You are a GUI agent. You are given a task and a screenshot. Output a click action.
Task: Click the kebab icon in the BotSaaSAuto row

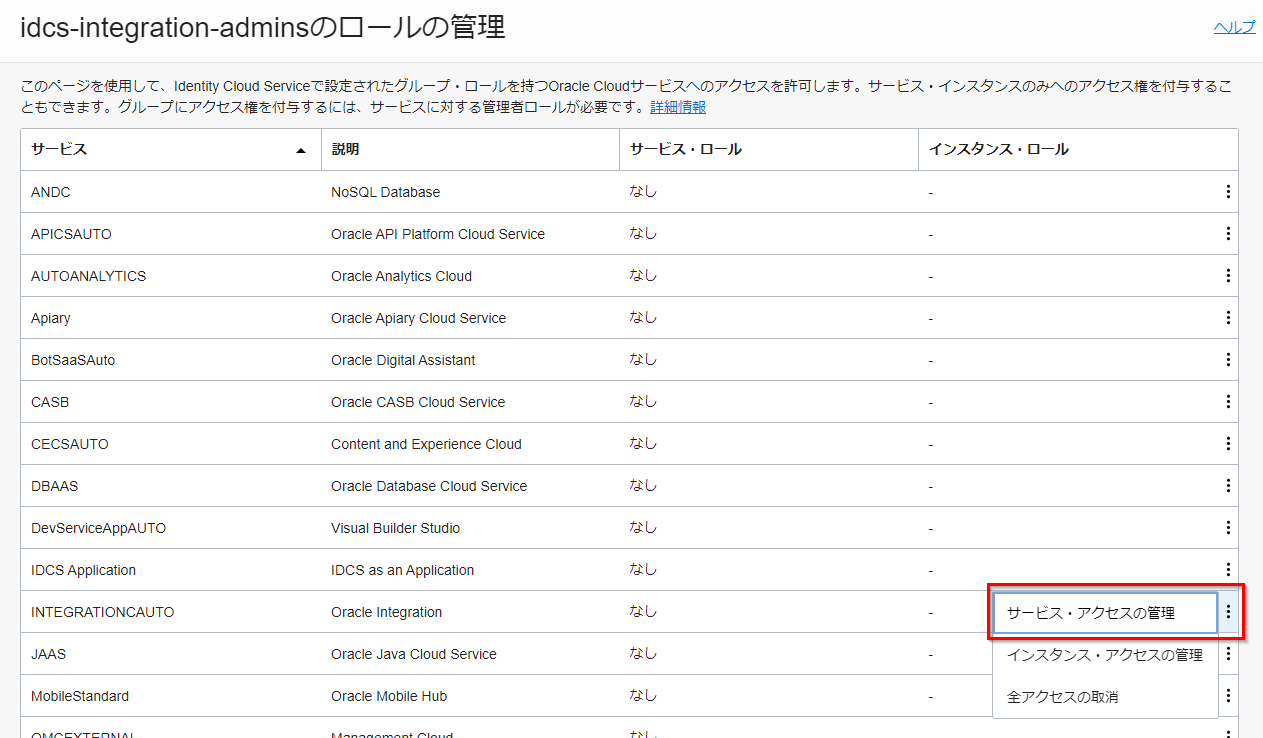pos(1228,360)
